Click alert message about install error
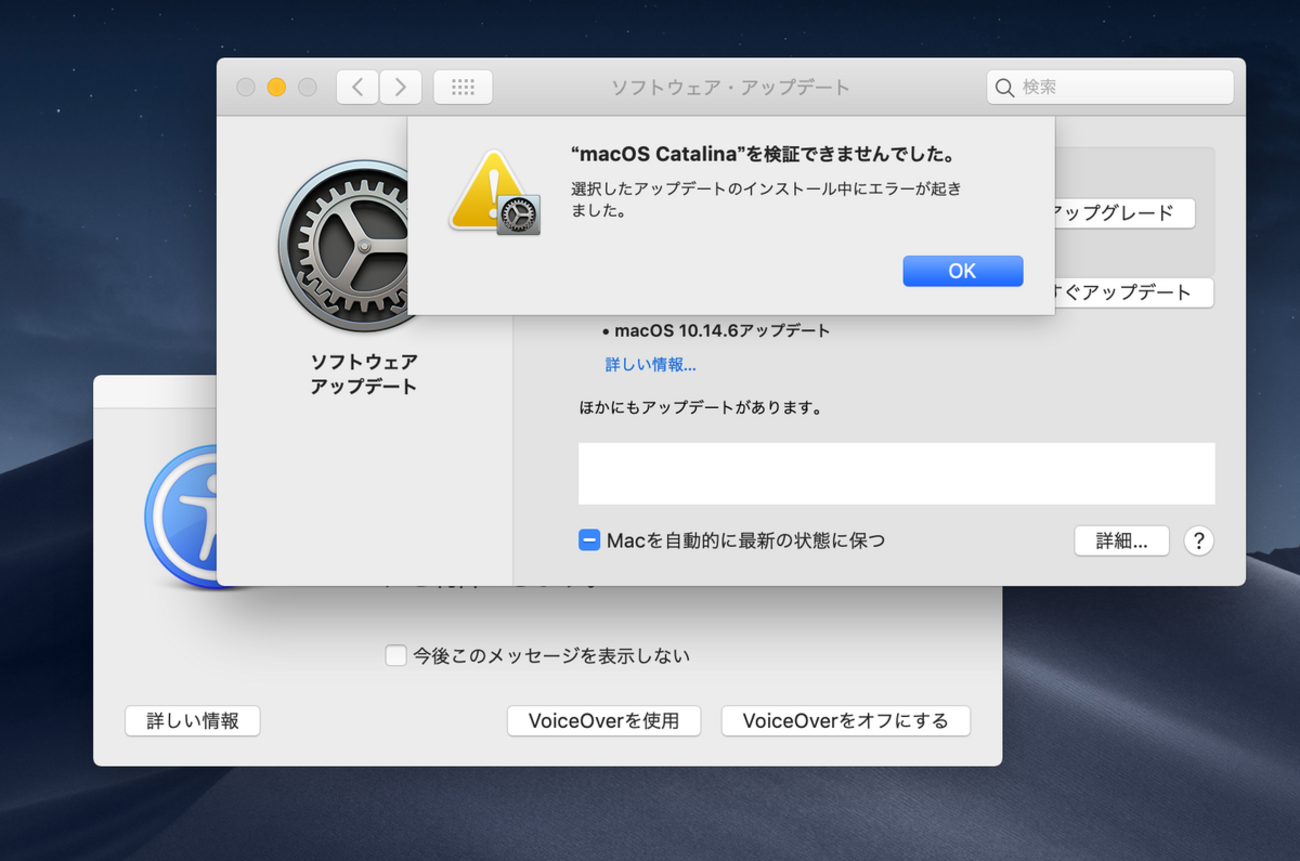 point(766,199)
